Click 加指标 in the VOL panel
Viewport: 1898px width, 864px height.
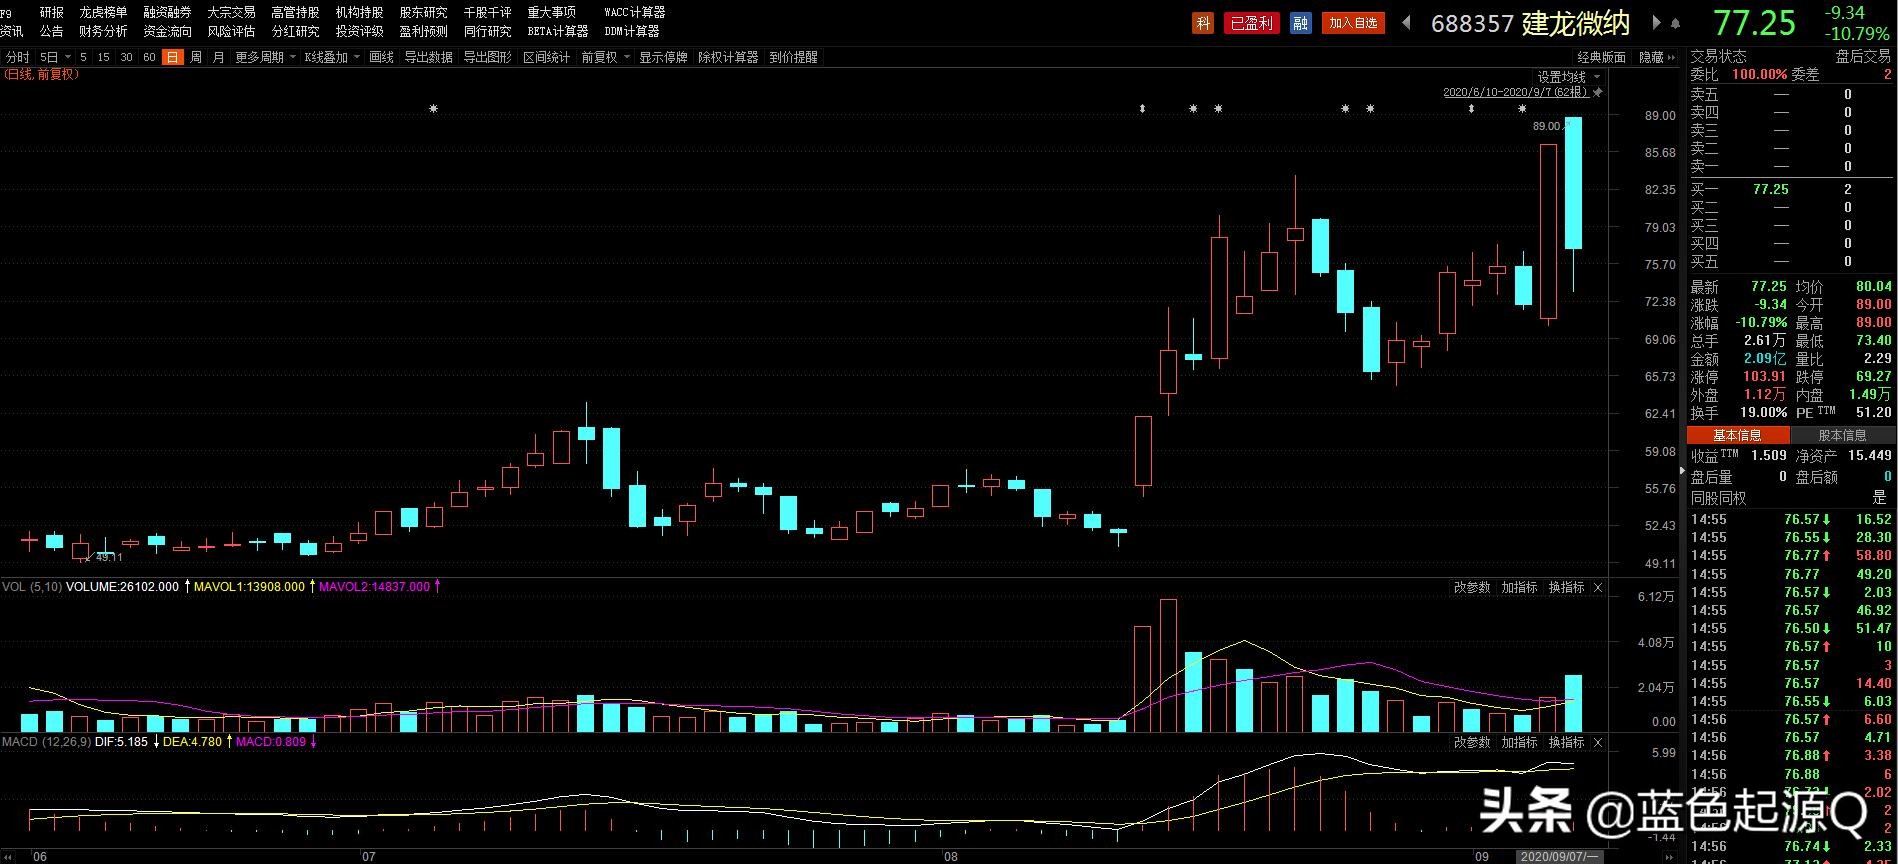1519,588
